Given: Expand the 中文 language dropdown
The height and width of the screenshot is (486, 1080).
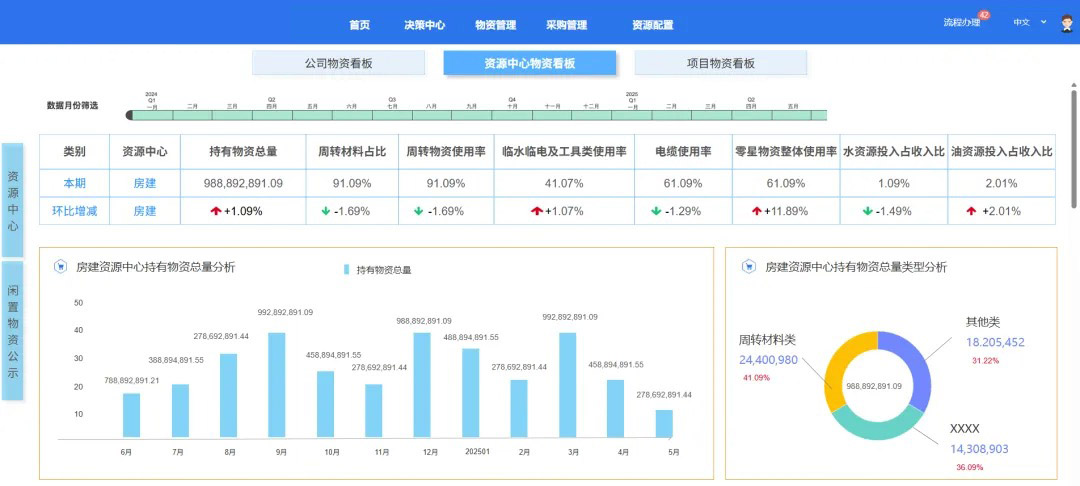Looking at the screenshot, I should [x=1030, y=22].
